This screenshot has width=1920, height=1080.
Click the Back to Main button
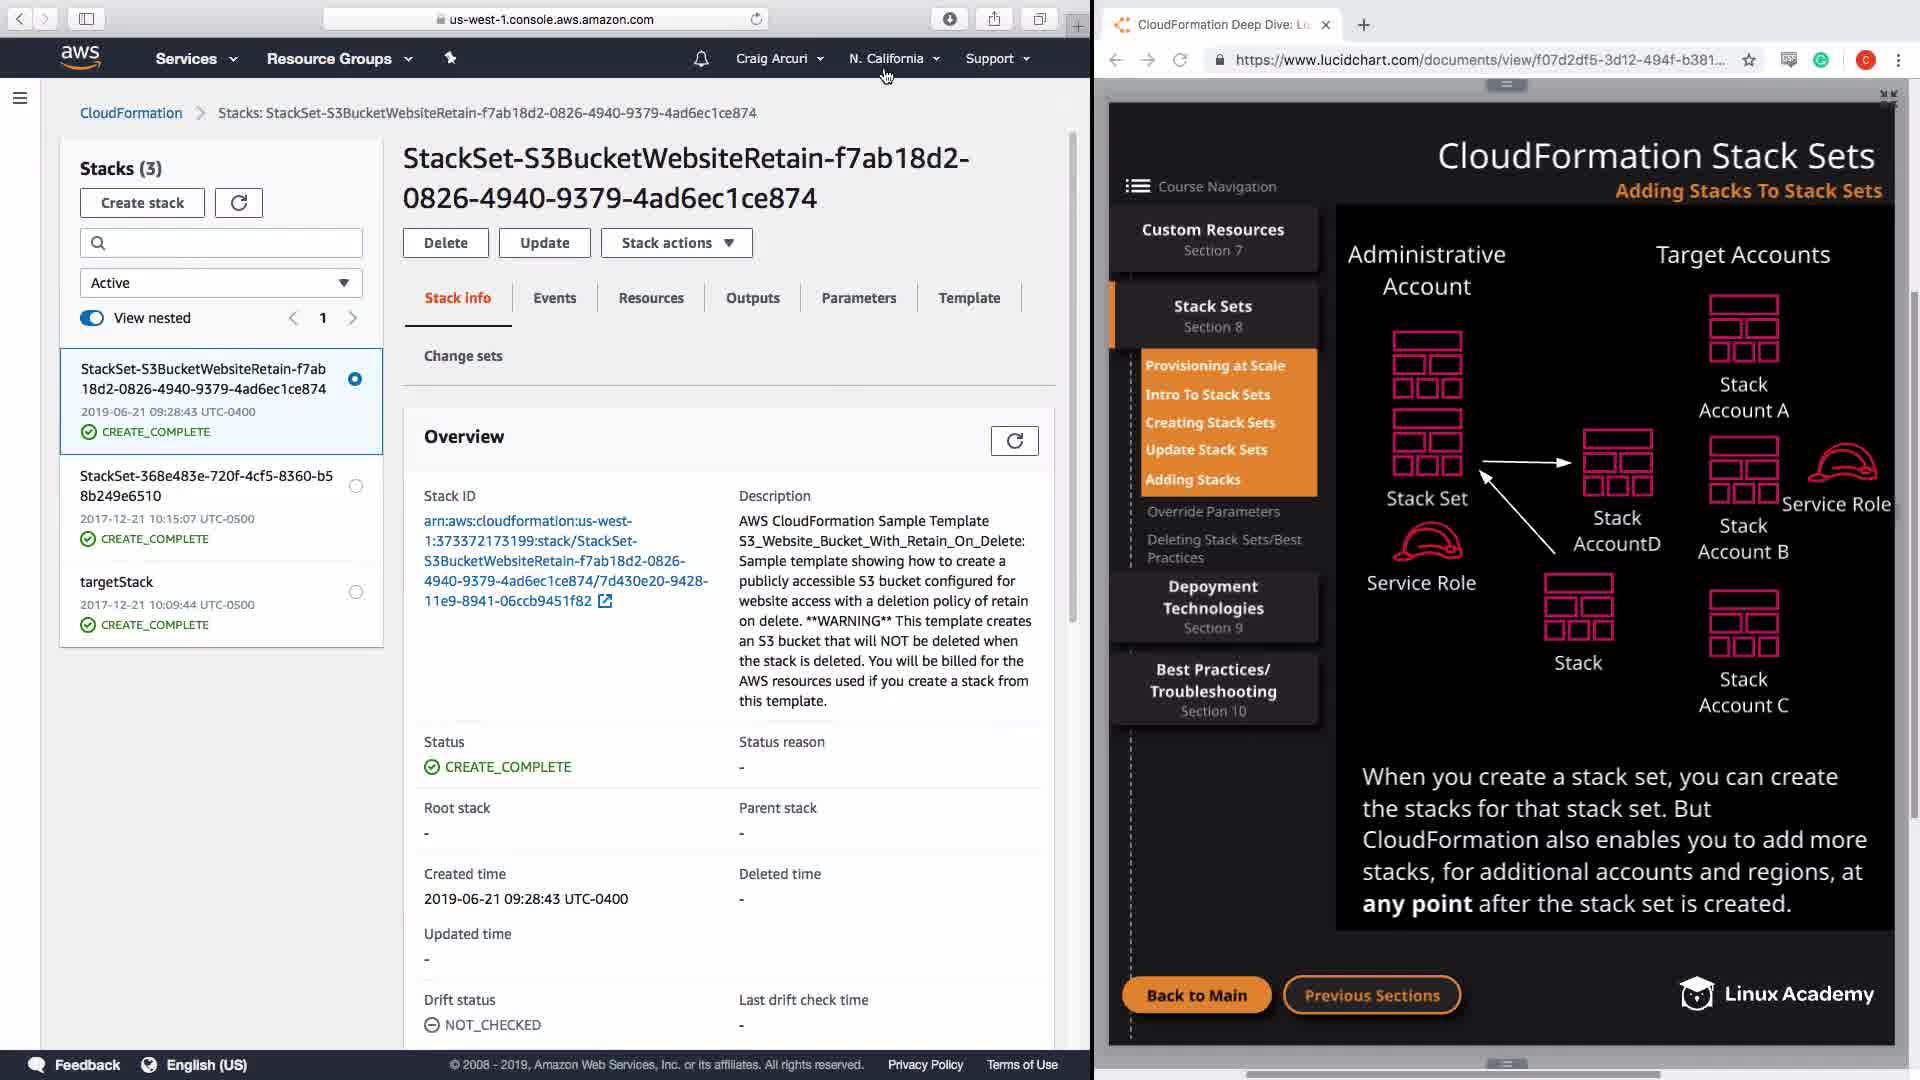pos(1196,995)
